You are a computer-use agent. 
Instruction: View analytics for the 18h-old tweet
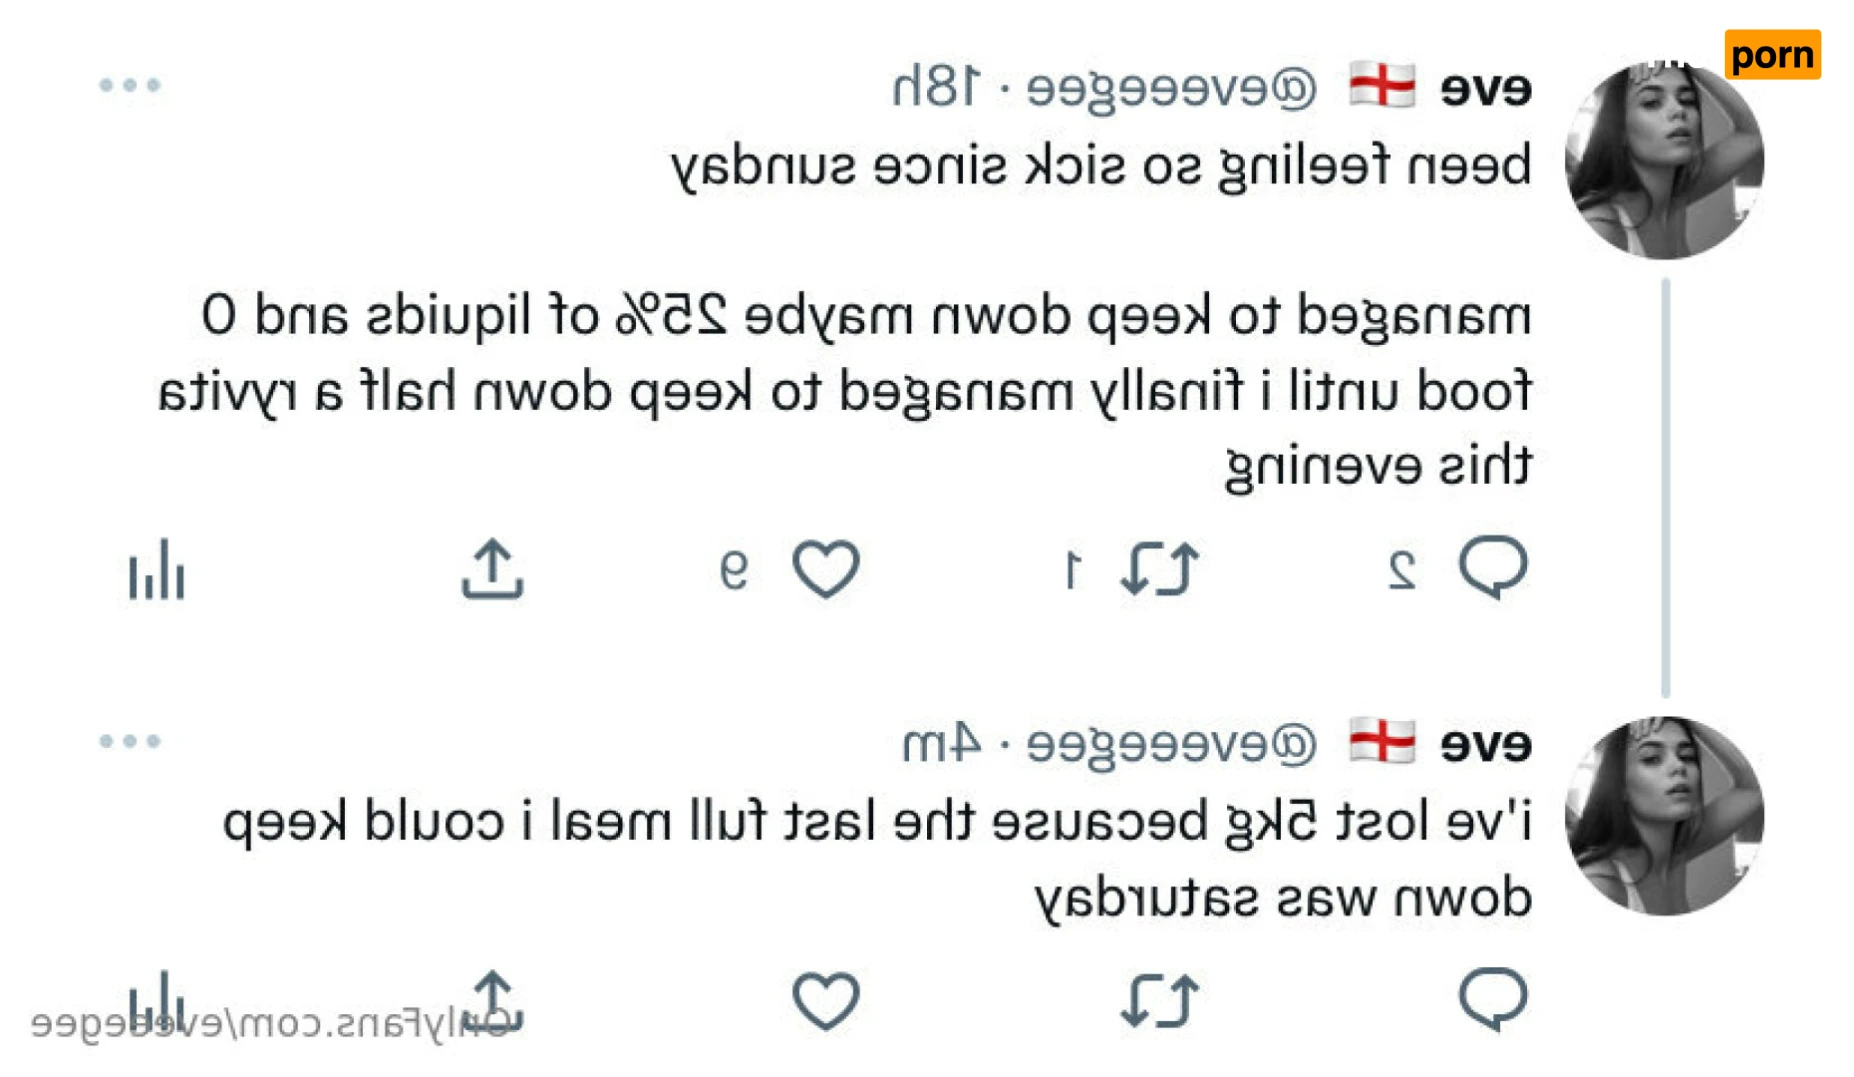pyautogui.click(x=156, y=572)
